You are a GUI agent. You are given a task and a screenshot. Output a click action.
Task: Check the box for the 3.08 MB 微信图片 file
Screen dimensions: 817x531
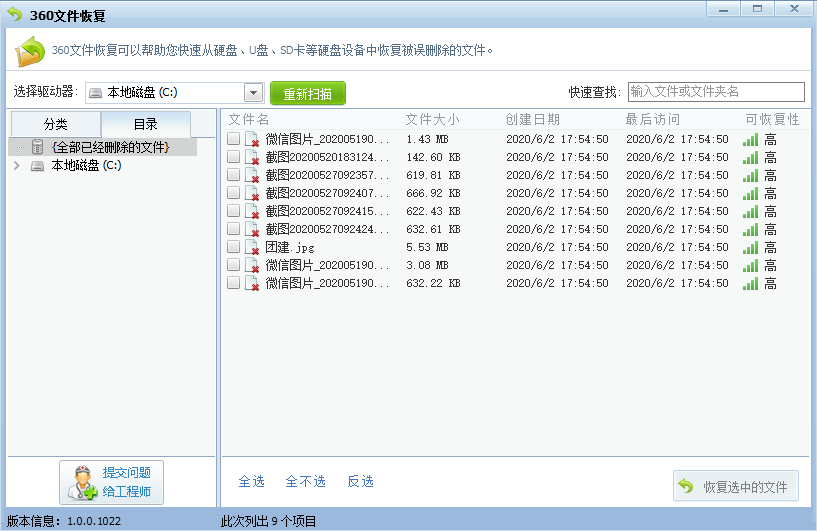pyautogui.click(x=233, y=265)
